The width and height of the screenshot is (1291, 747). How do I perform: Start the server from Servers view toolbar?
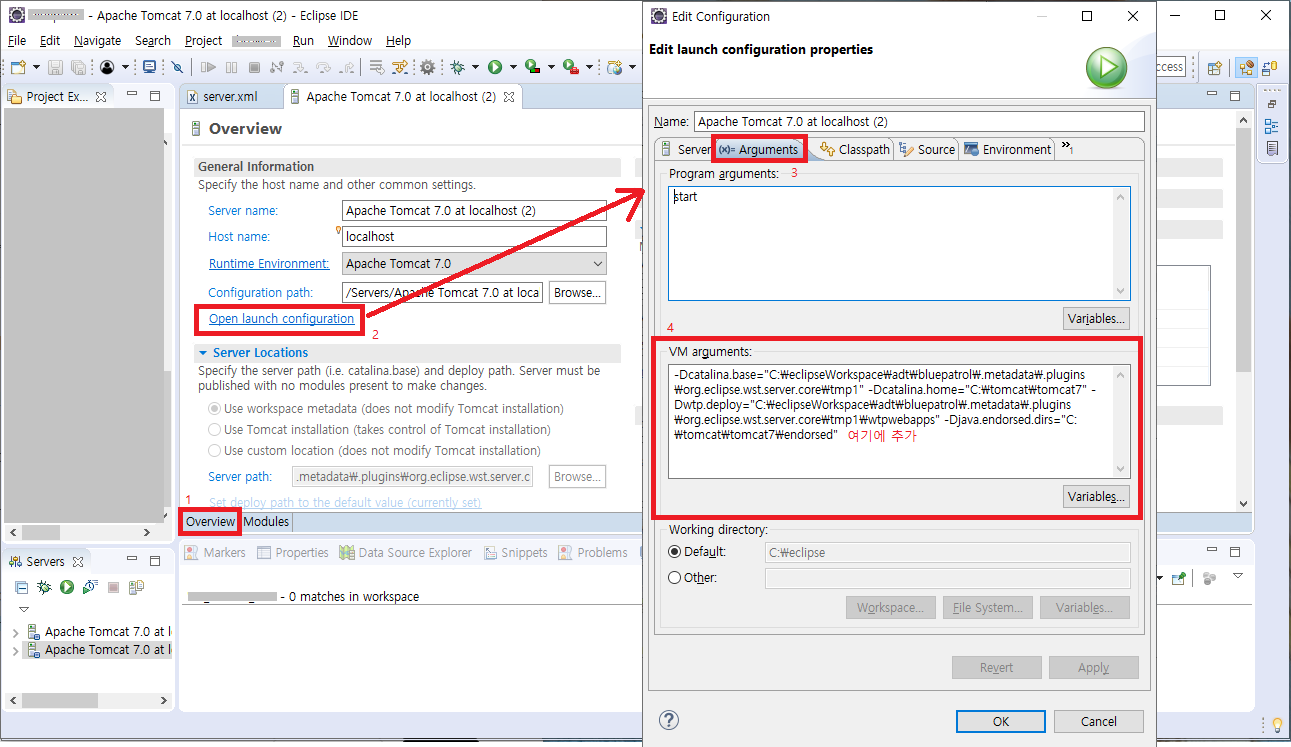[x=67, y=587]
